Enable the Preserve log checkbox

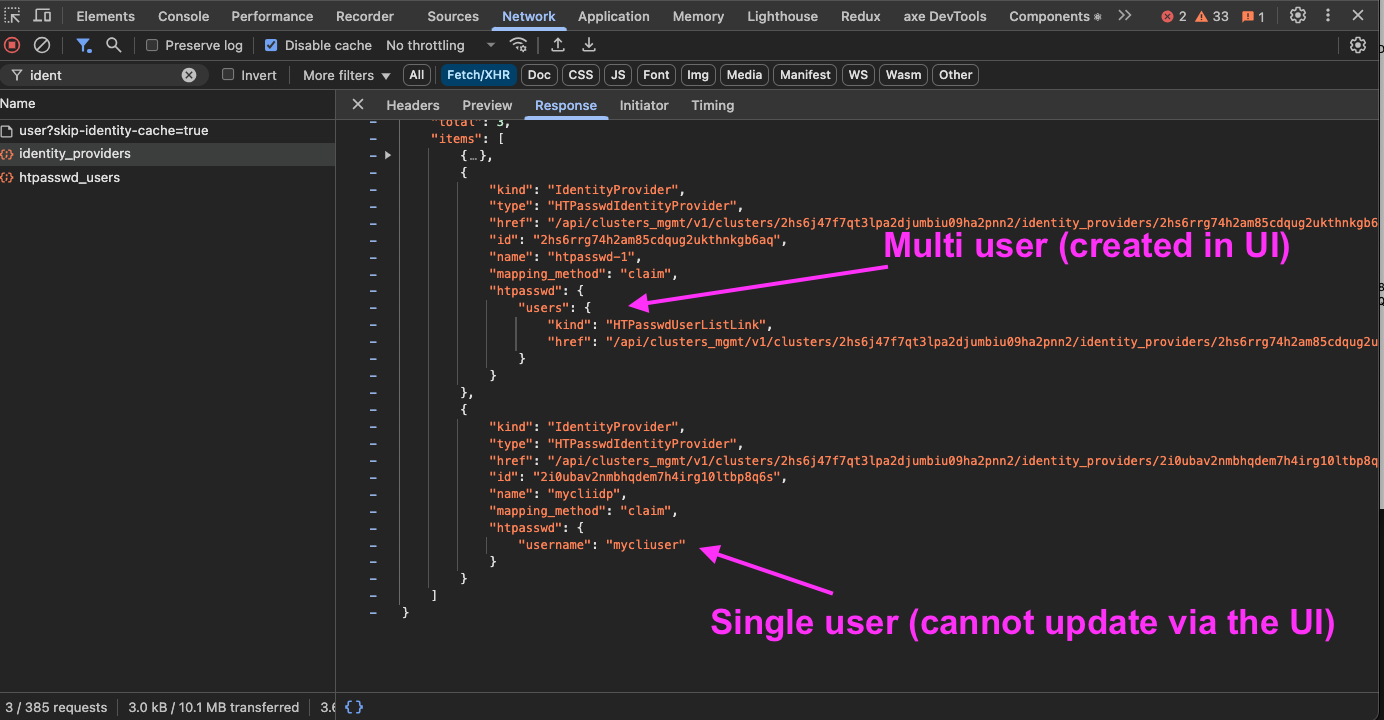point(152,45)
